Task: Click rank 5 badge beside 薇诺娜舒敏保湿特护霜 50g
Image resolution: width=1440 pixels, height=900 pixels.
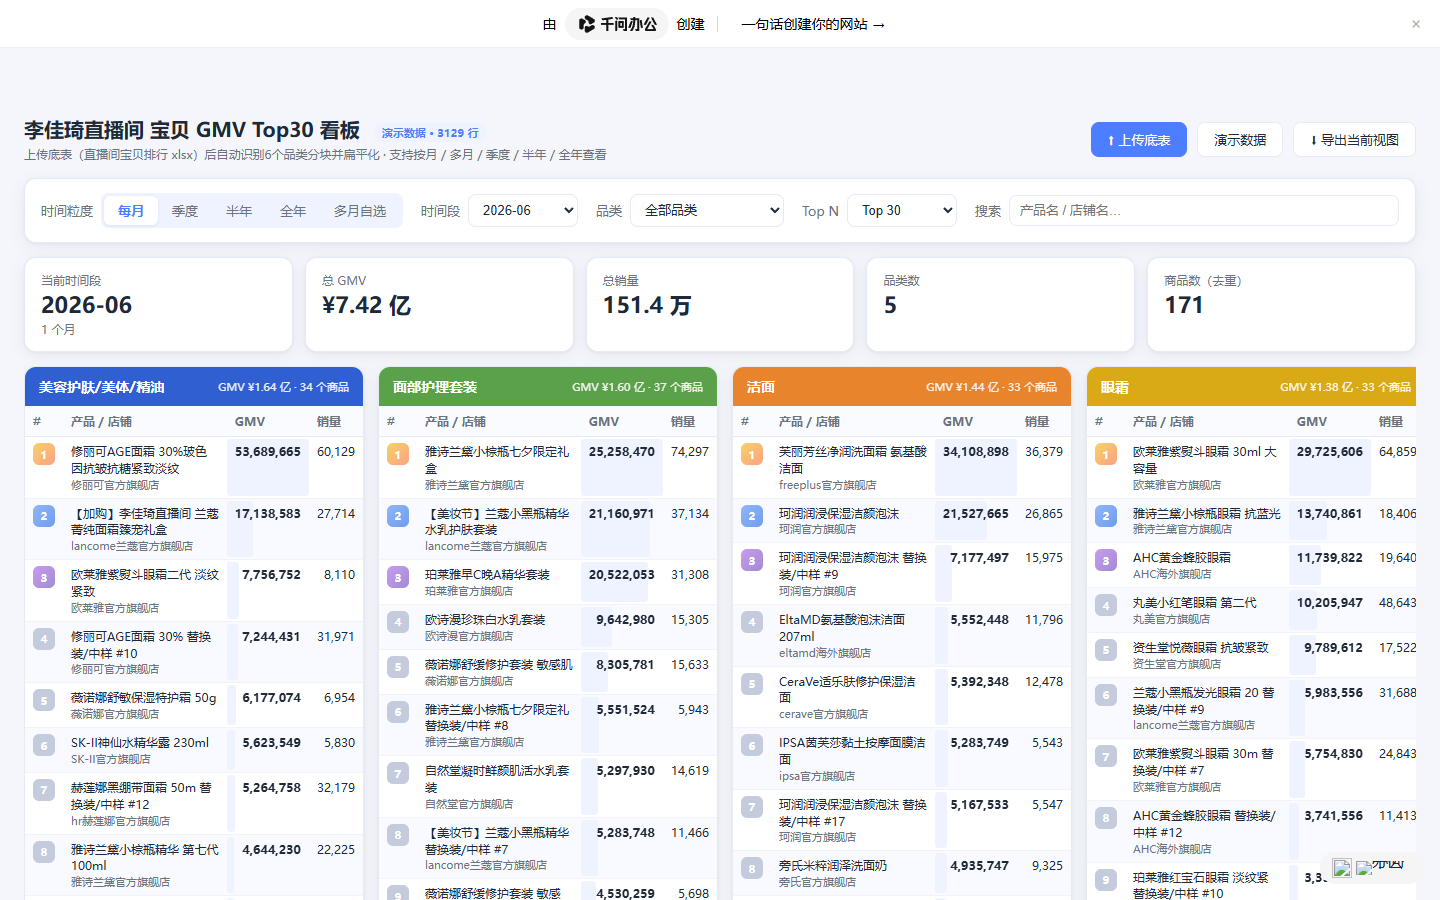Action: coord(44,700)
